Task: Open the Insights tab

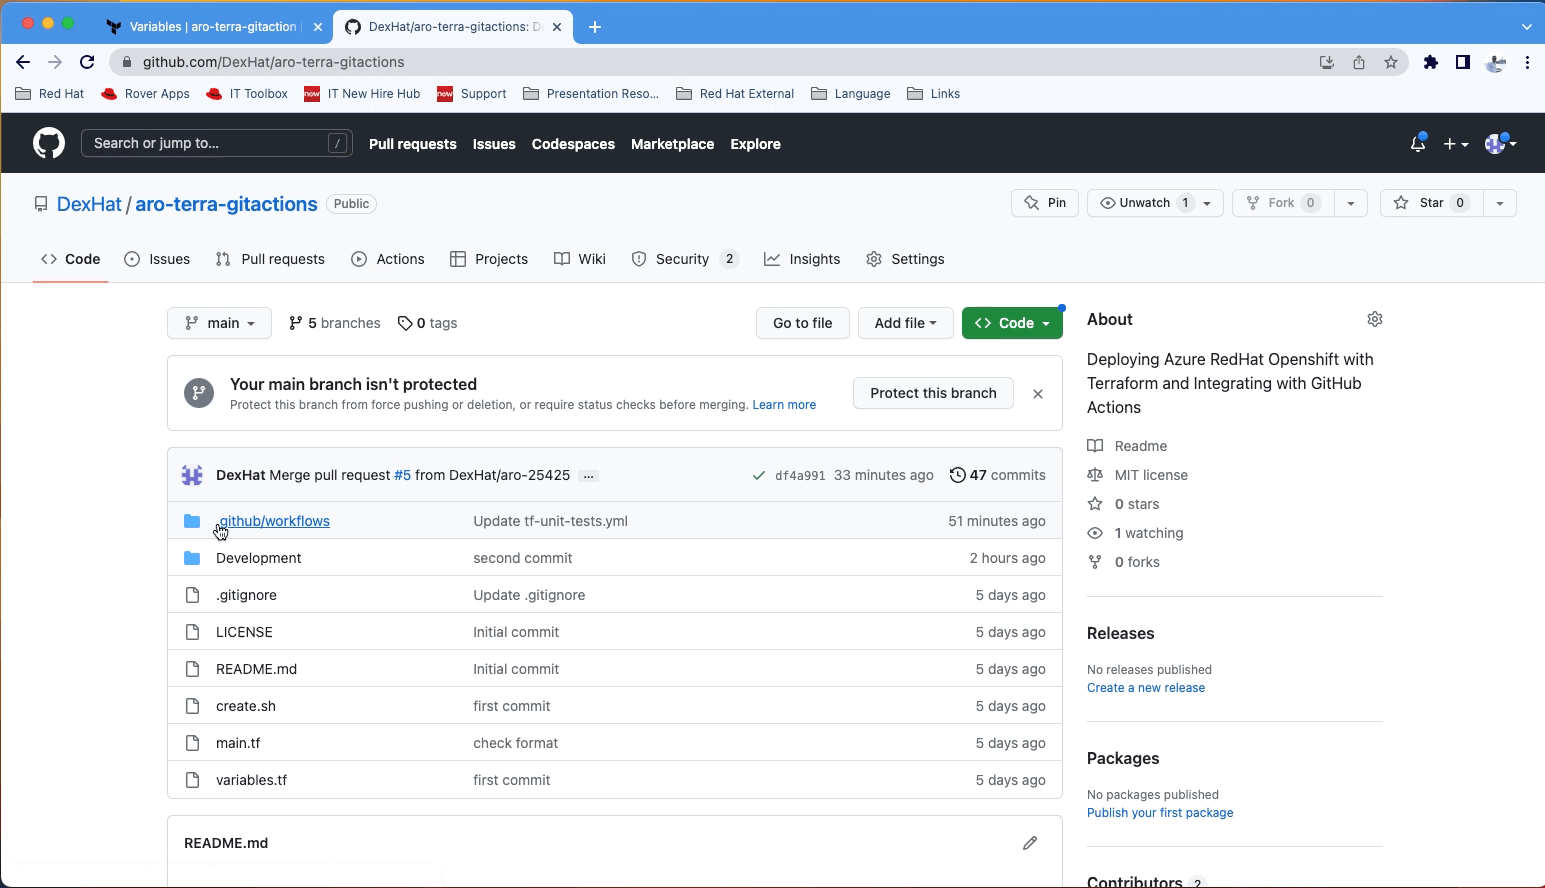Action: pos(802,259)
